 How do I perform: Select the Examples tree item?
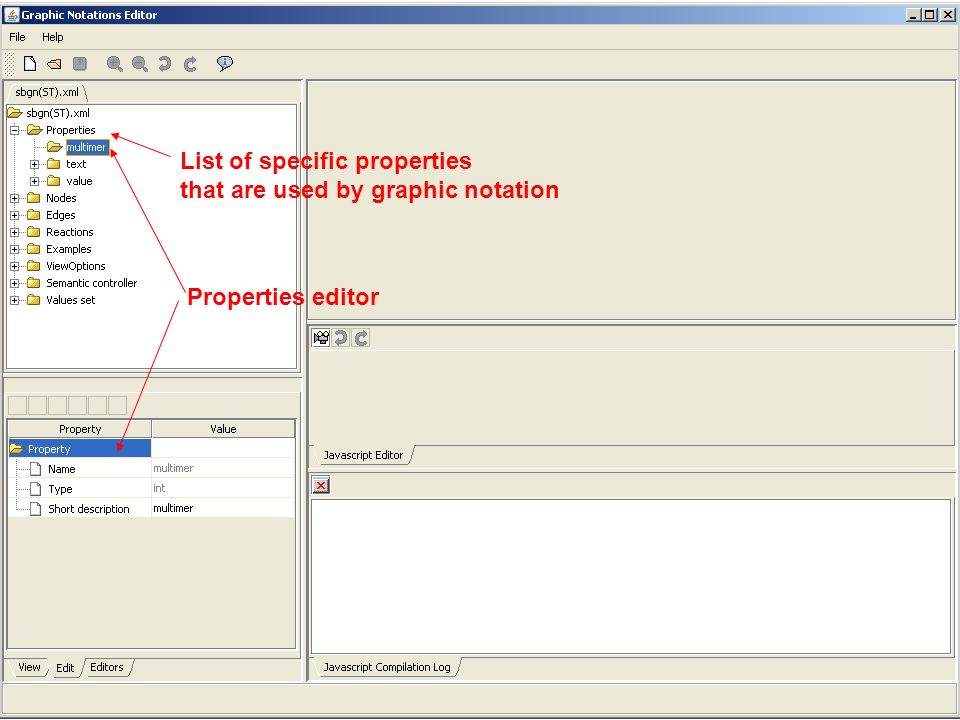69,249
